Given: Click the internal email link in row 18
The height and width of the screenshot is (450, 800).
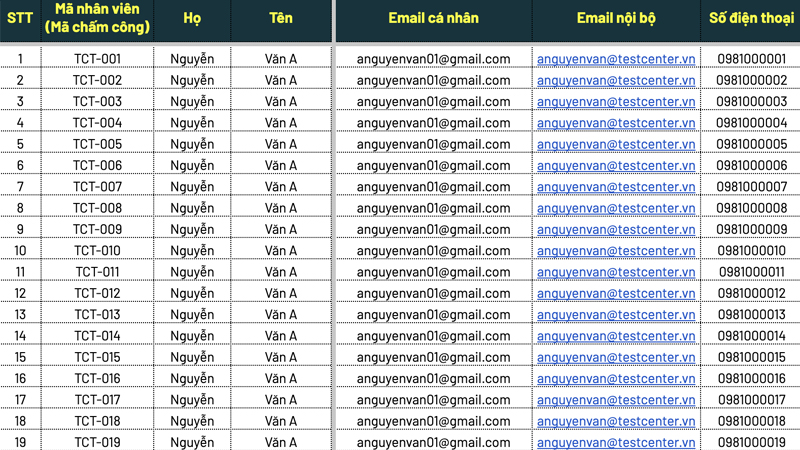Looking at the screenshot, I should coord(616,421).
